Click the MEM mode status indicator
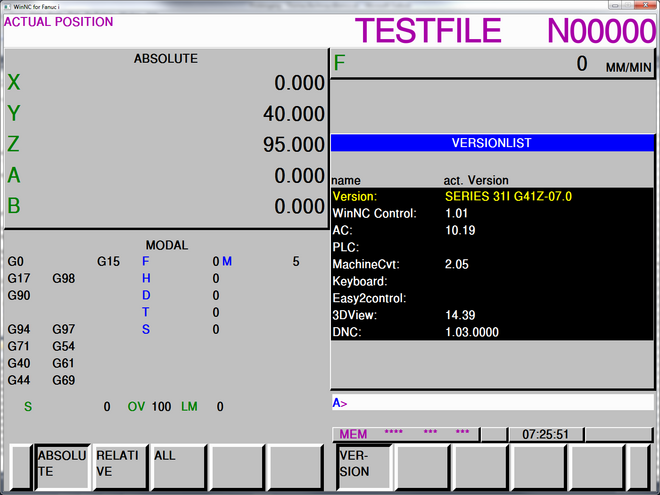The width and height of the screenshot is (660, 495). [353, 435]
